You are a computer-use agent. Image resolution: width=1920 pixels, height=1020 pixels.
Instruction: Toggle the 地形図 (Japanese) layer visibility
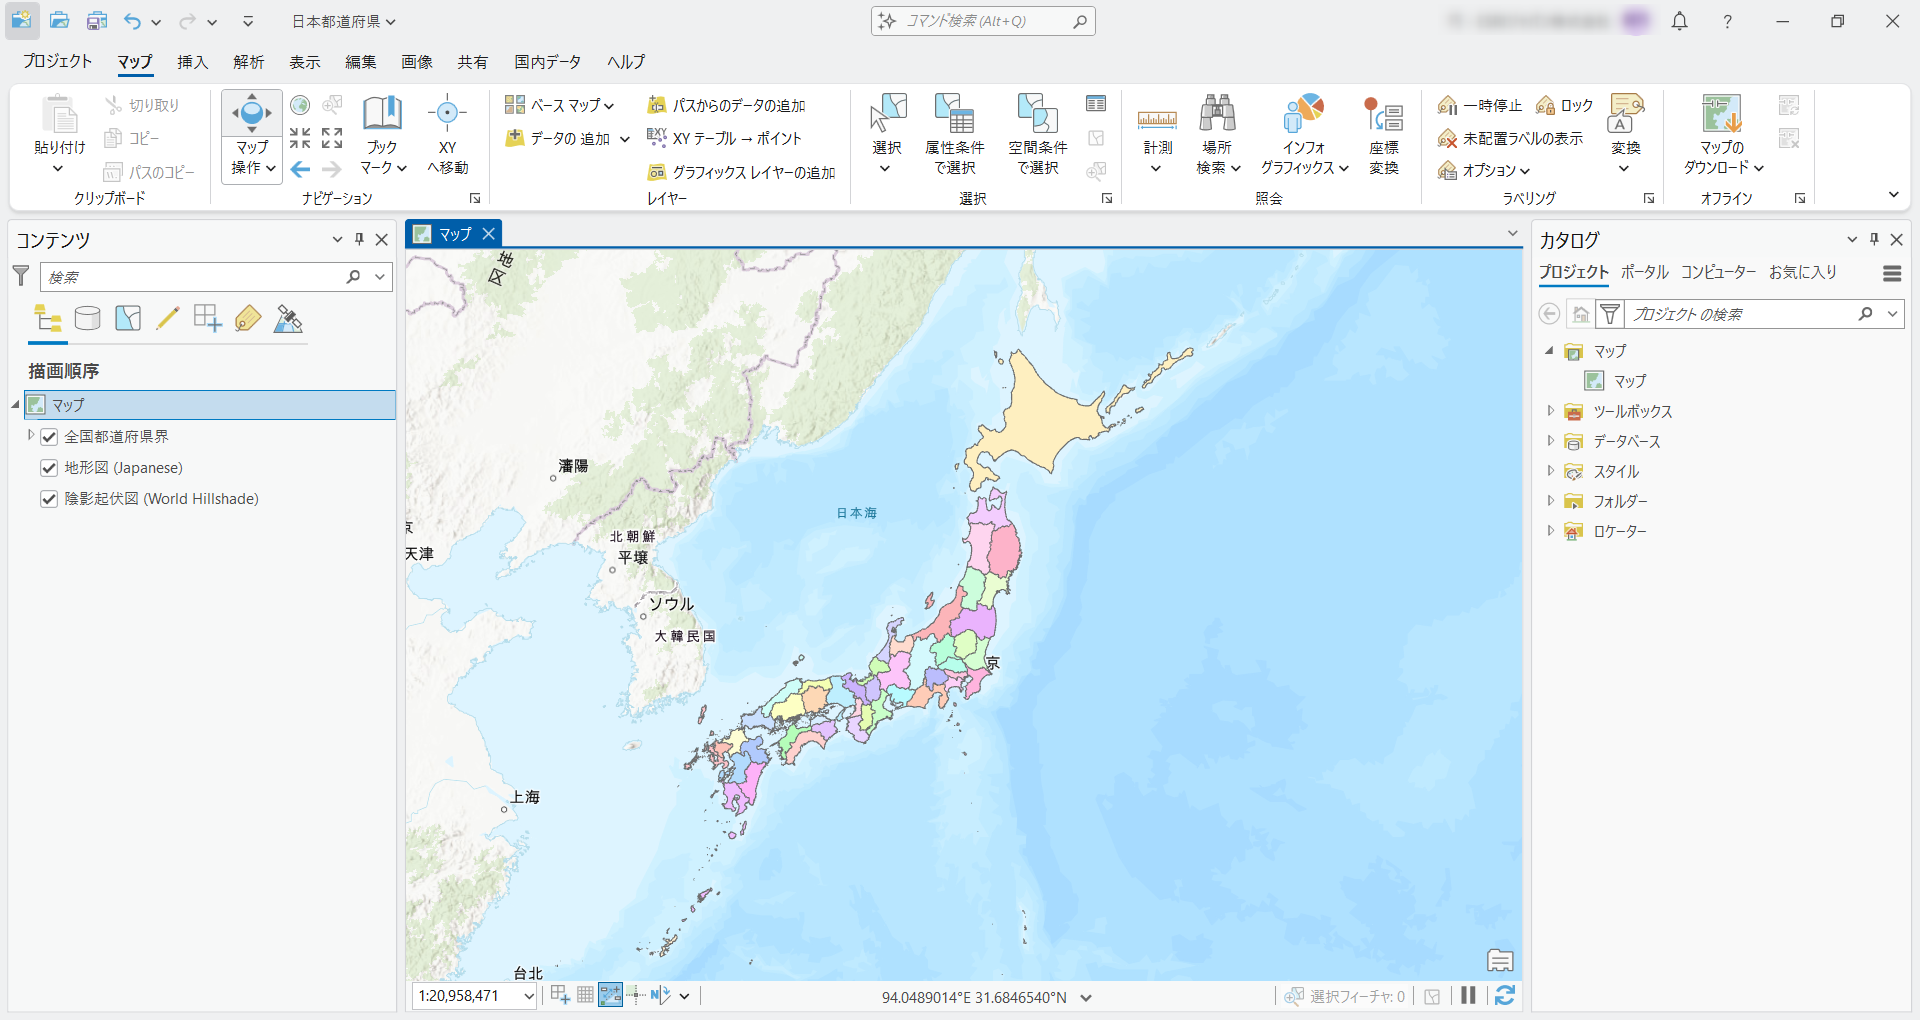pos(49,468)
